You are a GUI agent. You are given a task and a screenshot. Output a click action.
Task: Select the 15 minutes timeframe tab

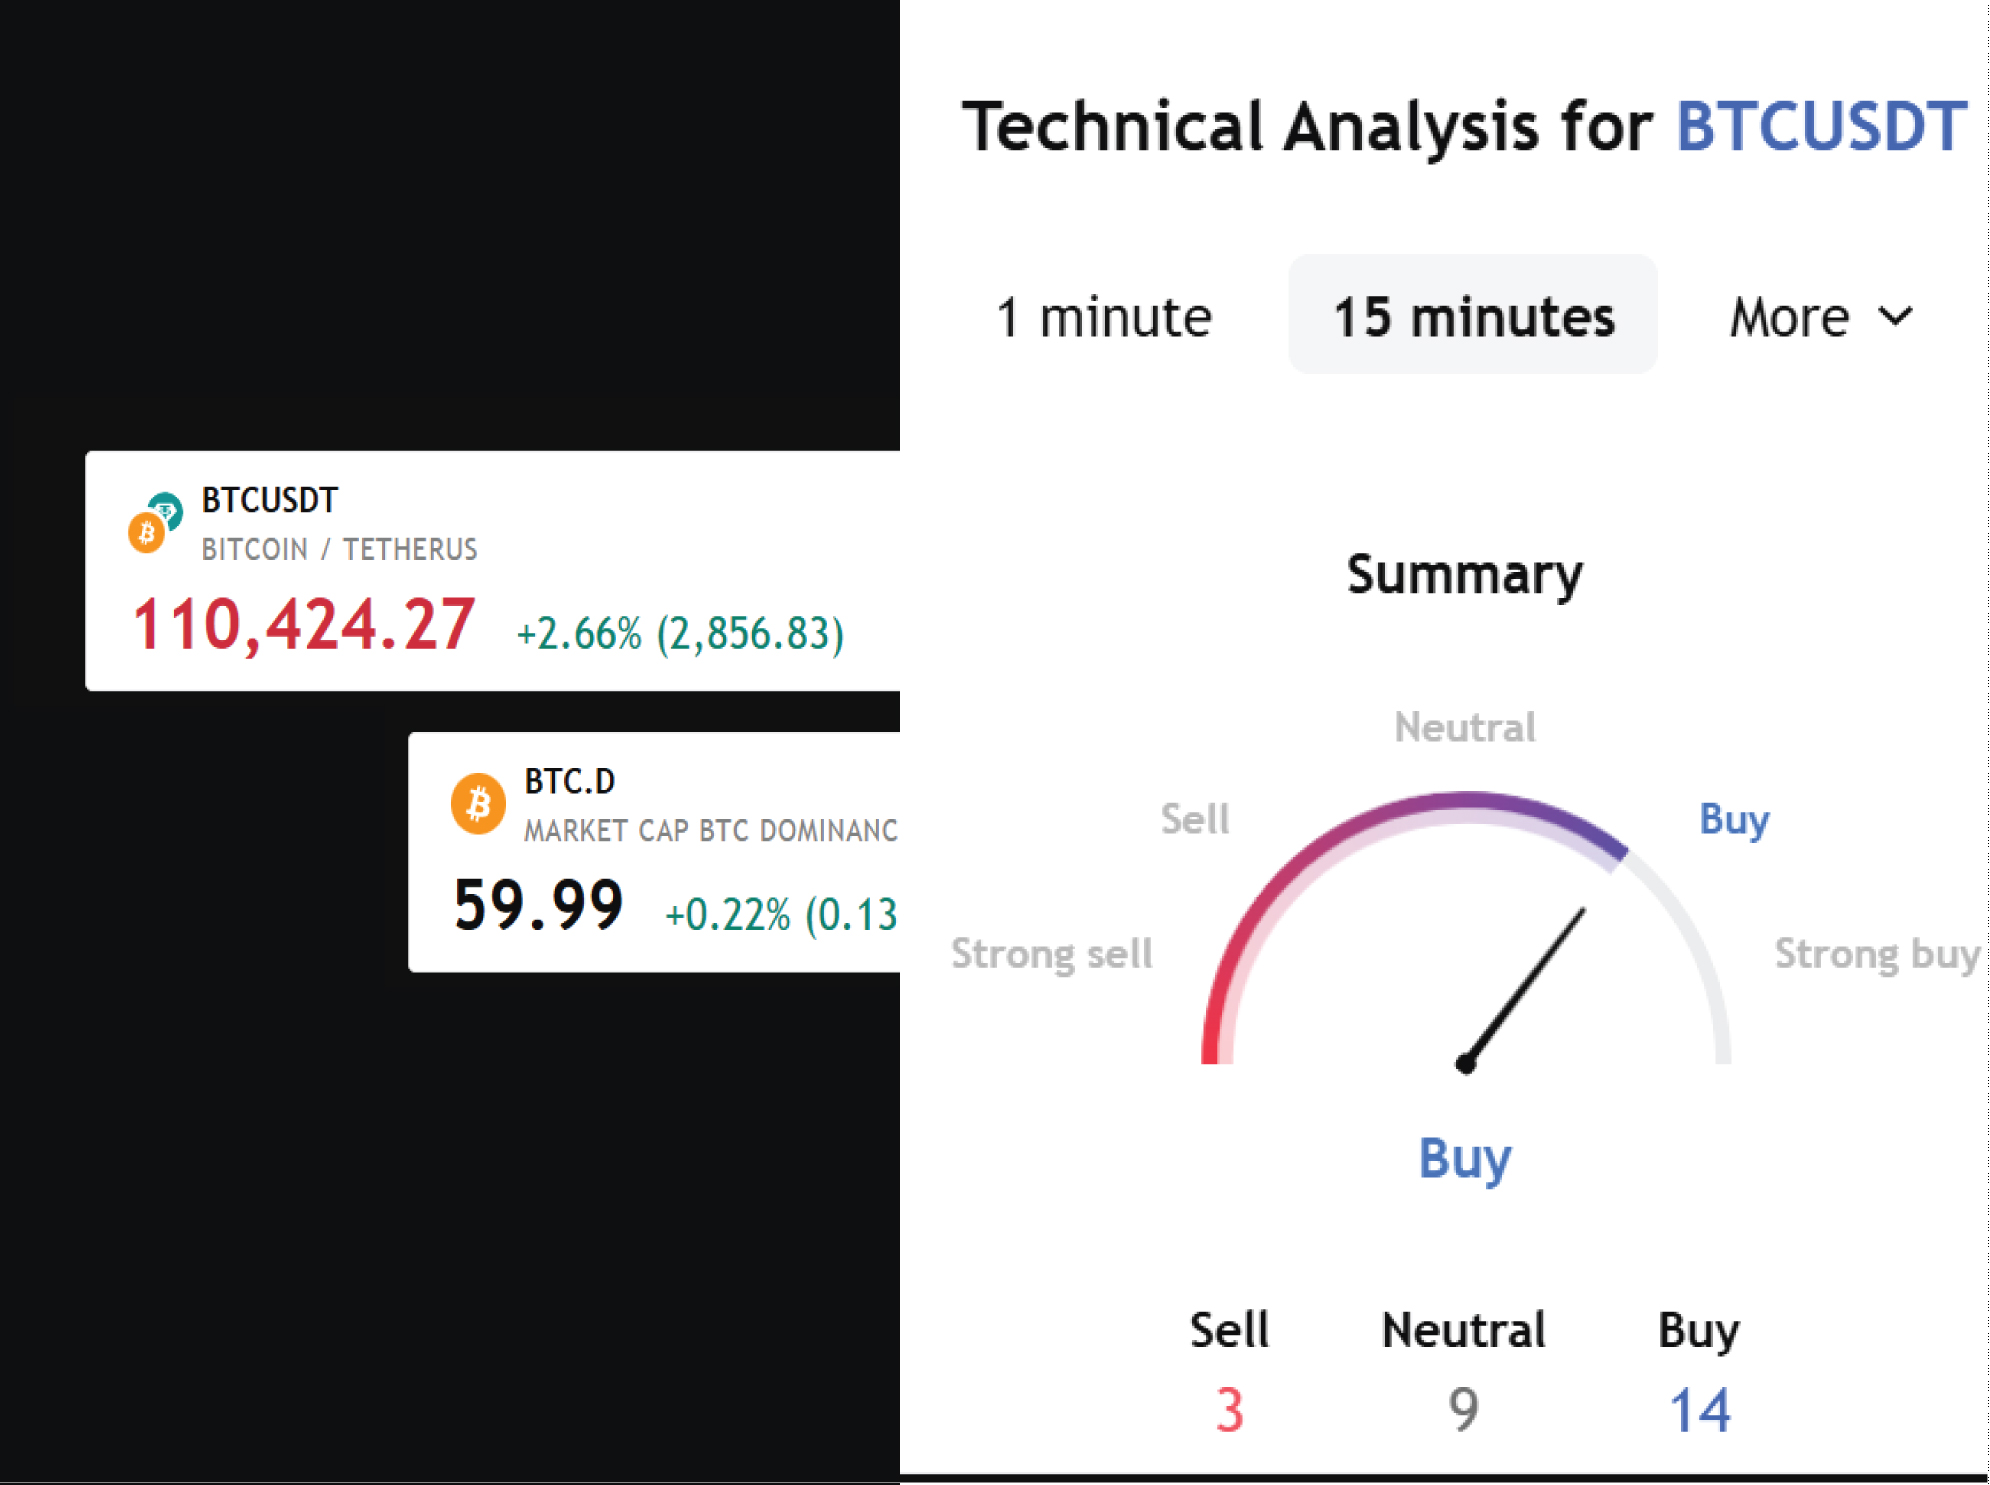tap(1472, 317)
